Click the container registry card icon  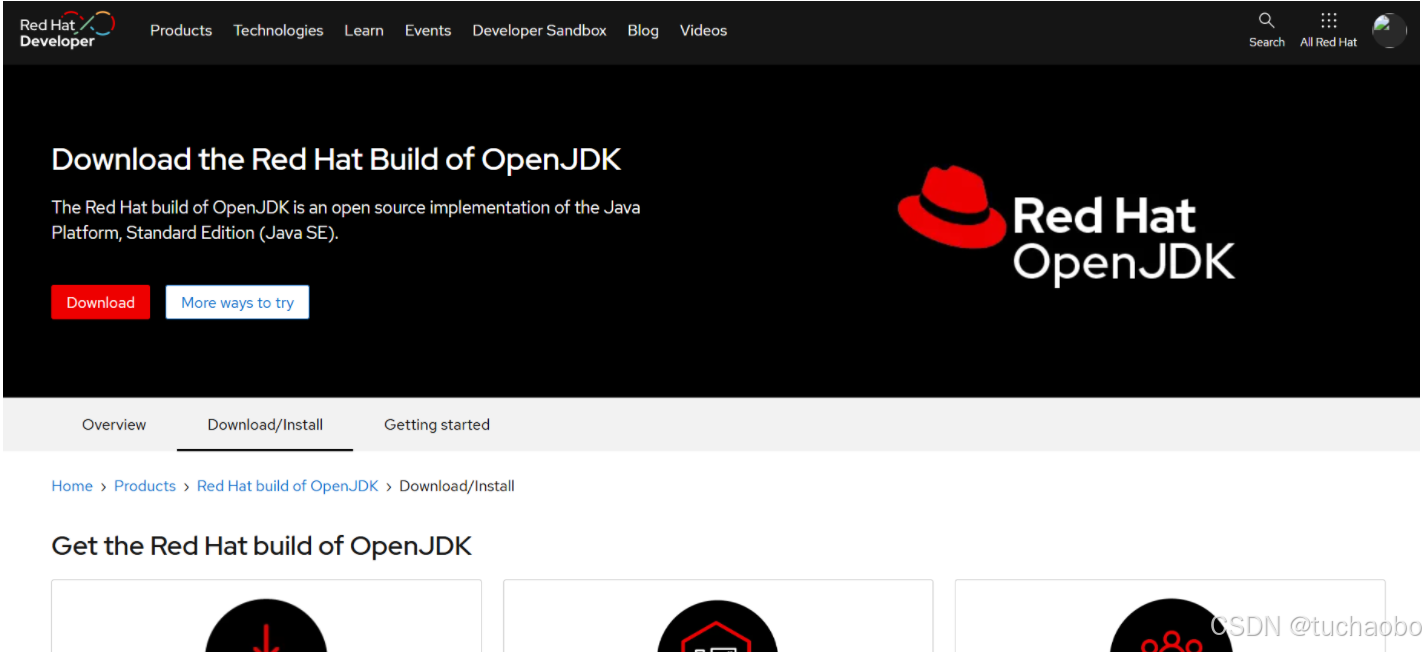click(717, 626)
